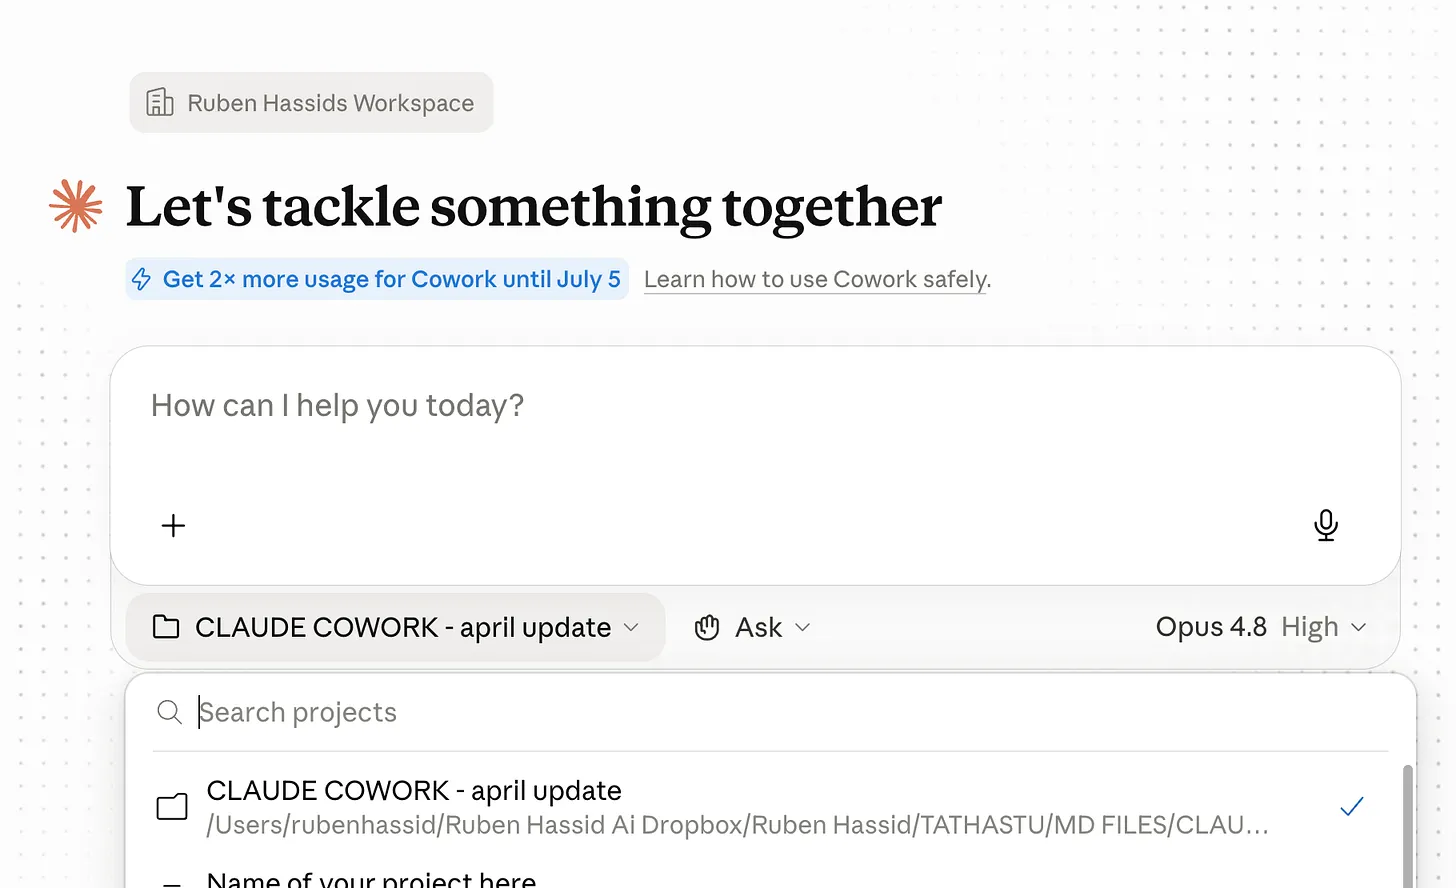Expand the CLAUDE COWORK project dropdown chevron

631,627
